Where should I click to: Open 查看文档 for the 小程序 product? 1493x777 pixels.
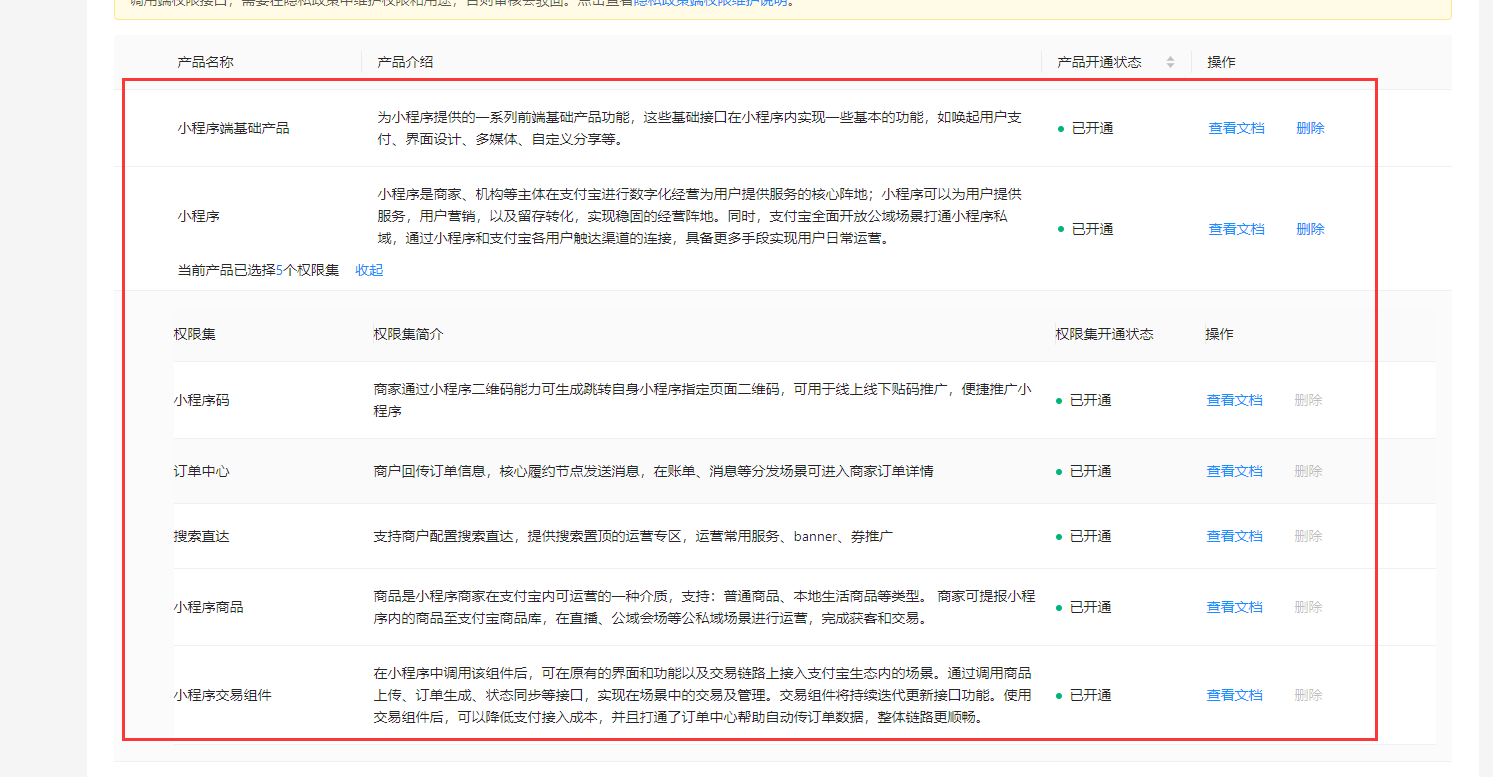[1236, 229]
